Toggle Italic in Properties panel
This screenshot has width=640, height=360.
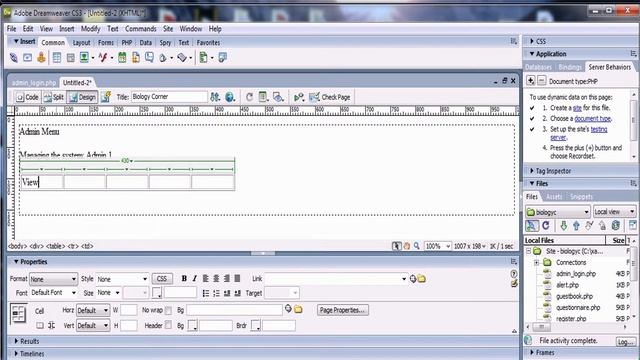point(194,279)
